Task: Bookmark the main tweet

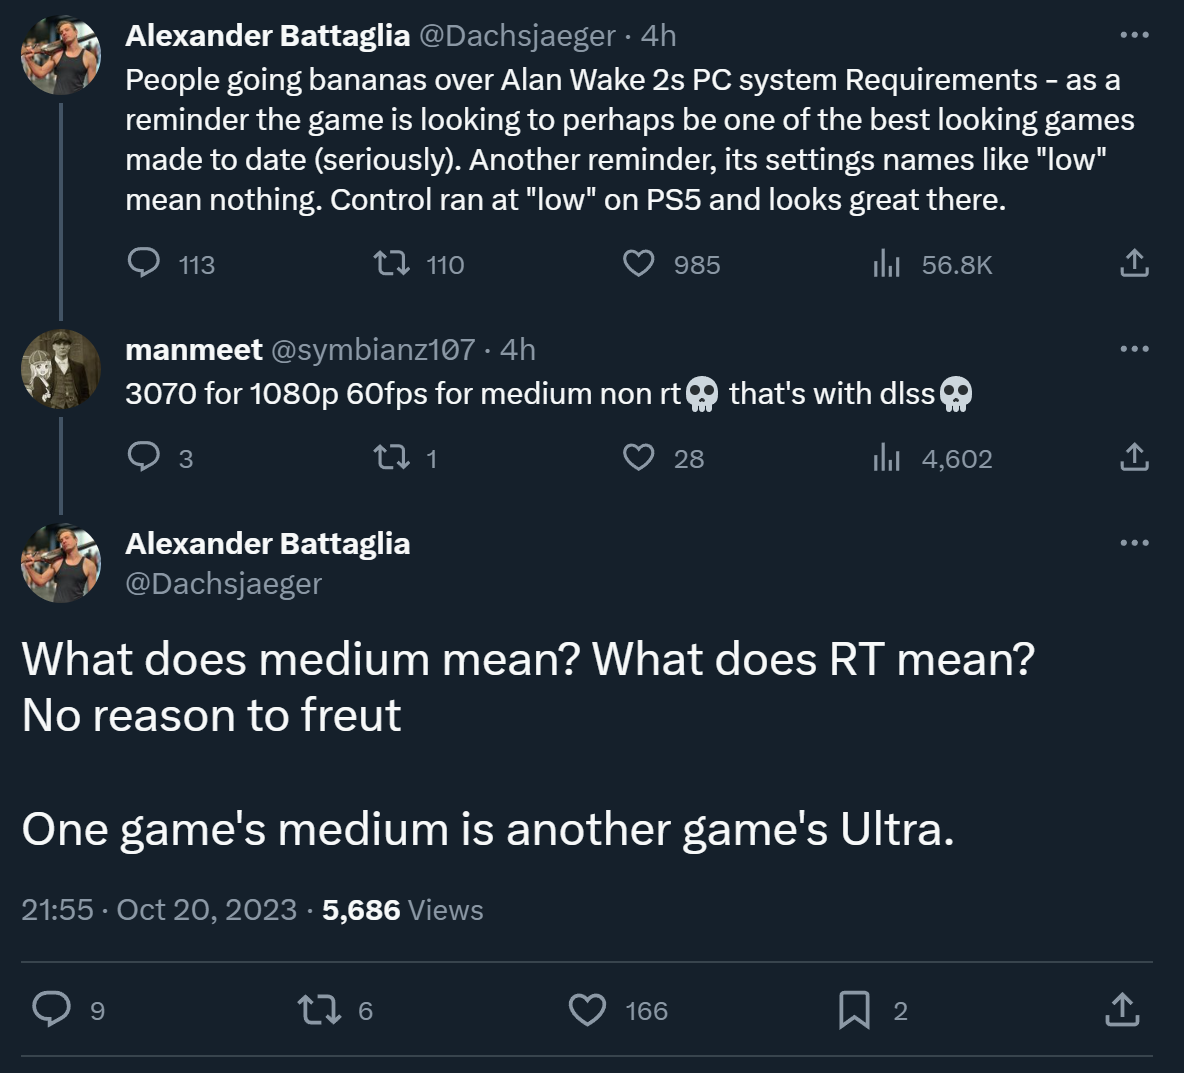Action: pos(853,1010)
